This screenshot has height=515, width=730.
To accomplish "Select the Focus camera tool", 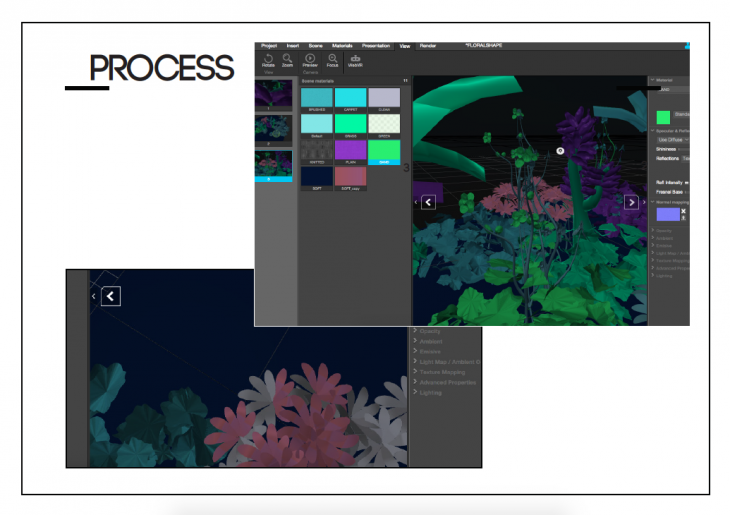I will [333, 60].
